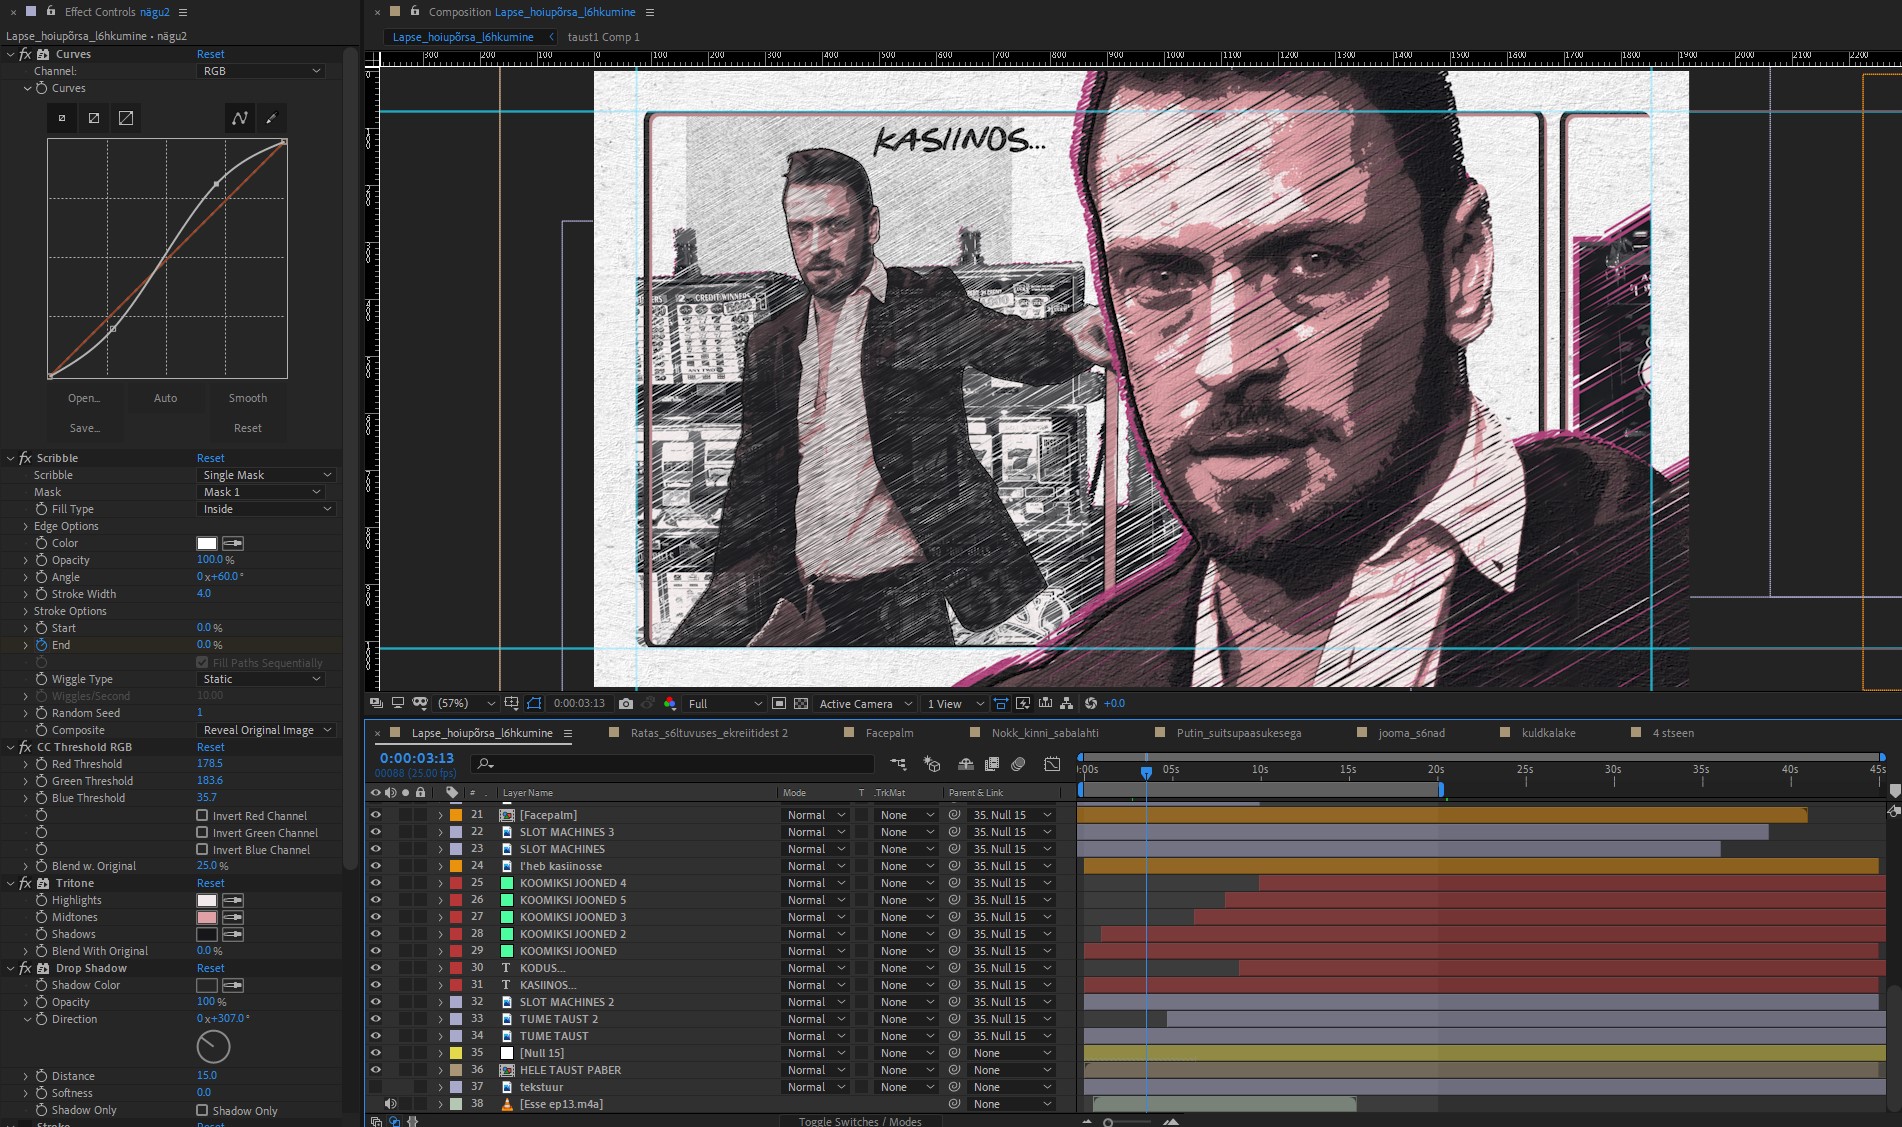Select the pencil draw tool in Curves
This screenshot has height=1127, width=1902.
pyautogui.click(x=271, y=118)
